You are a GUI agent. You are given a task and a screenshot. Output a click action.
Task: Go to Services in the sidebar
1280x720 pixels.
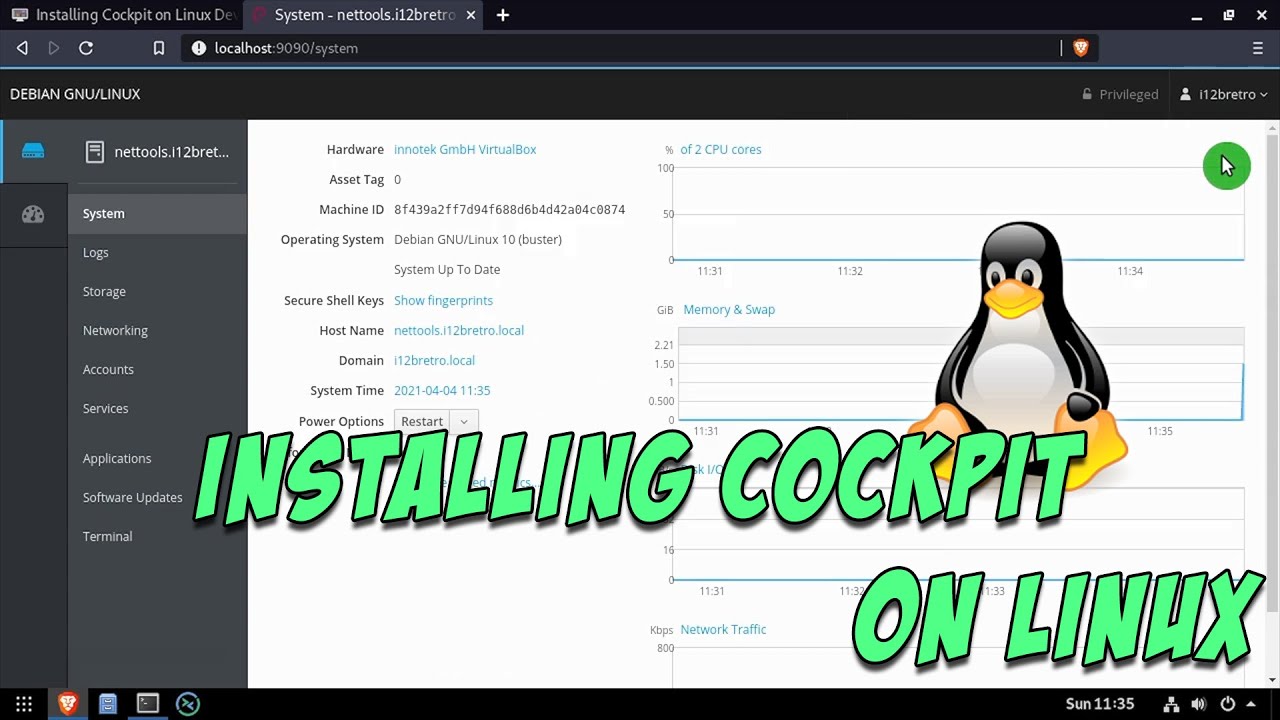coord(157,408)
